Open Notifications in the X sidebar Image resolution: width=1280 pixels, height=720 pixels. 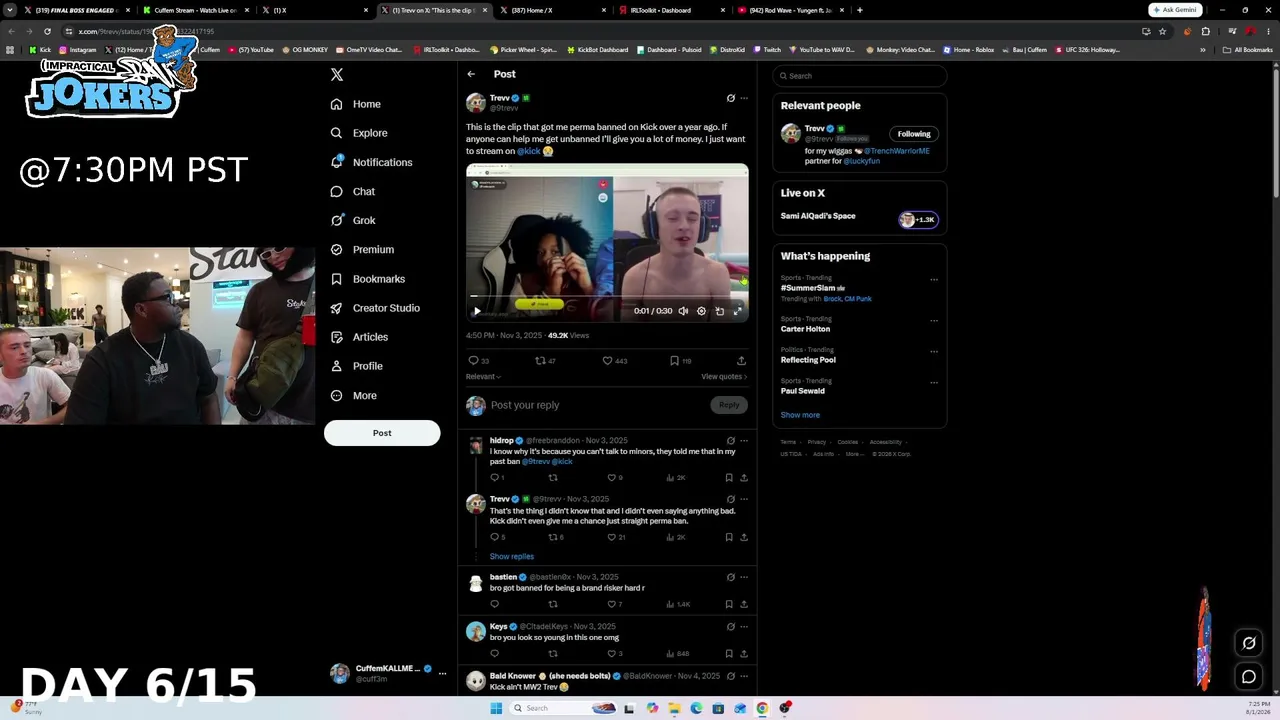click(x=371, y=162)
